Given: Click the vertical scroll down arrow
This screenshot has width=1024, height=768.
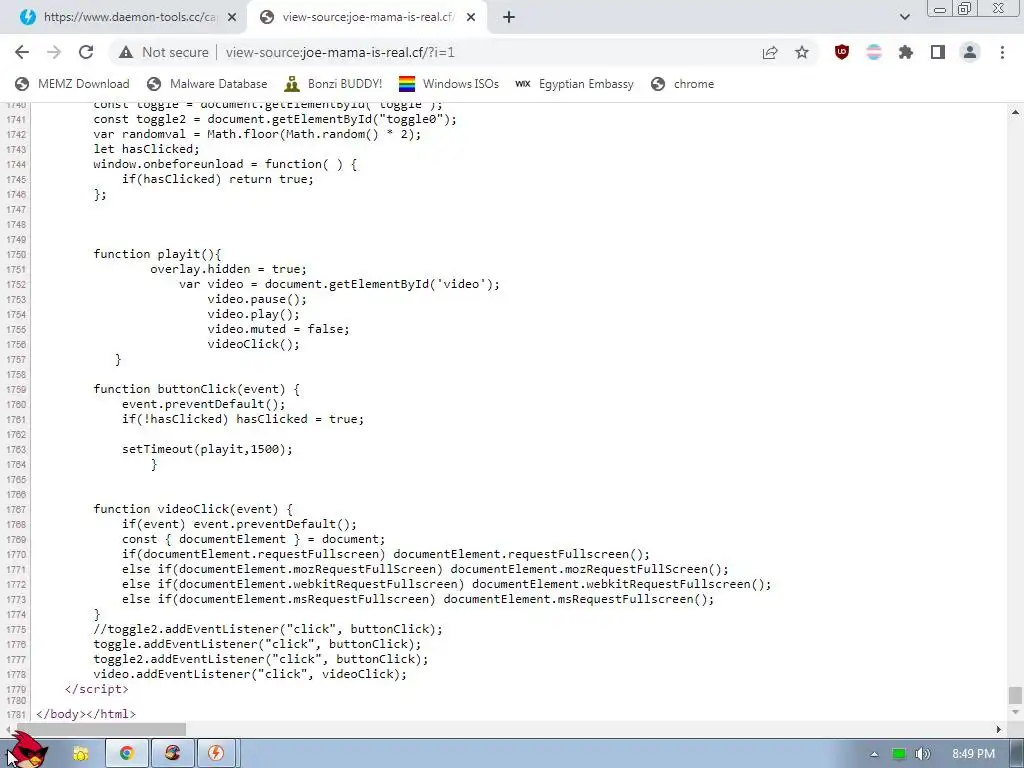Looking at the screenshot, I should [1015, 712].
